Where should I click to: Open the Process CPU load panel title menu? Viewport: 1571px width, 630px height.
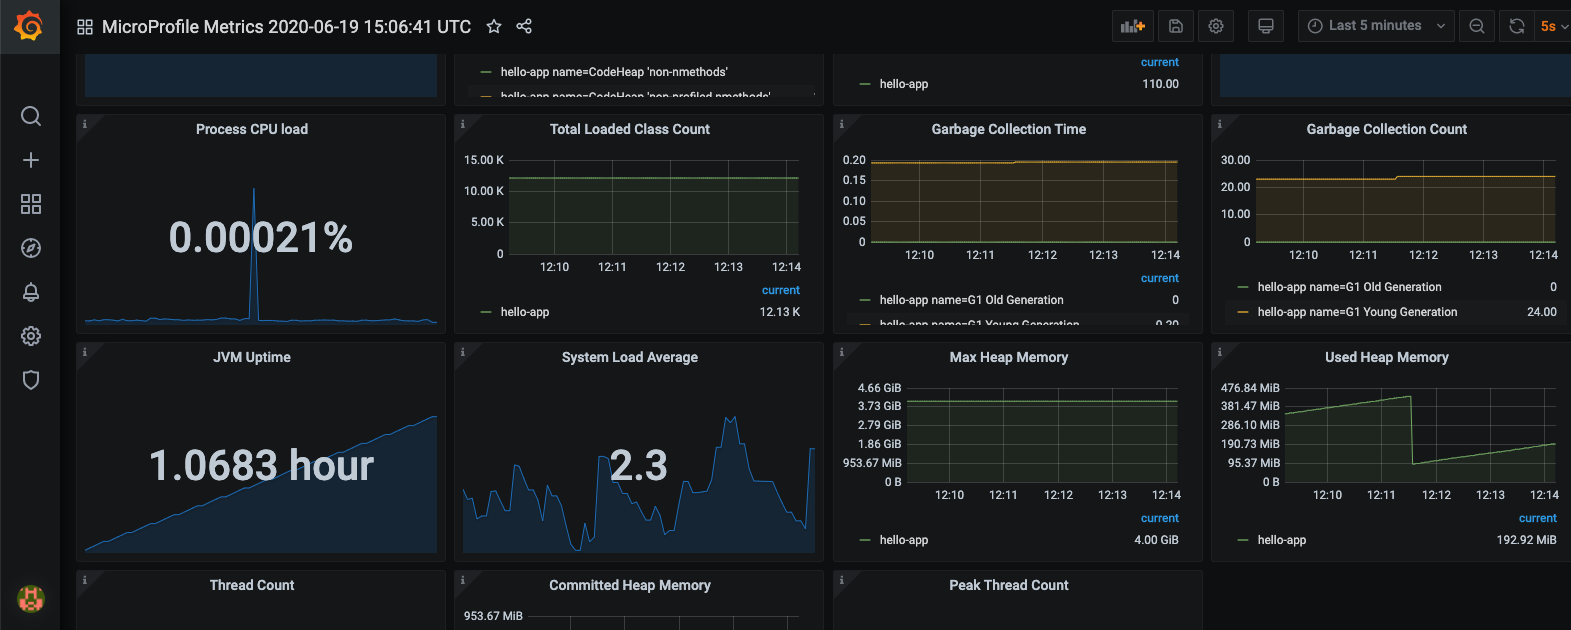click(x=252, y=129)
